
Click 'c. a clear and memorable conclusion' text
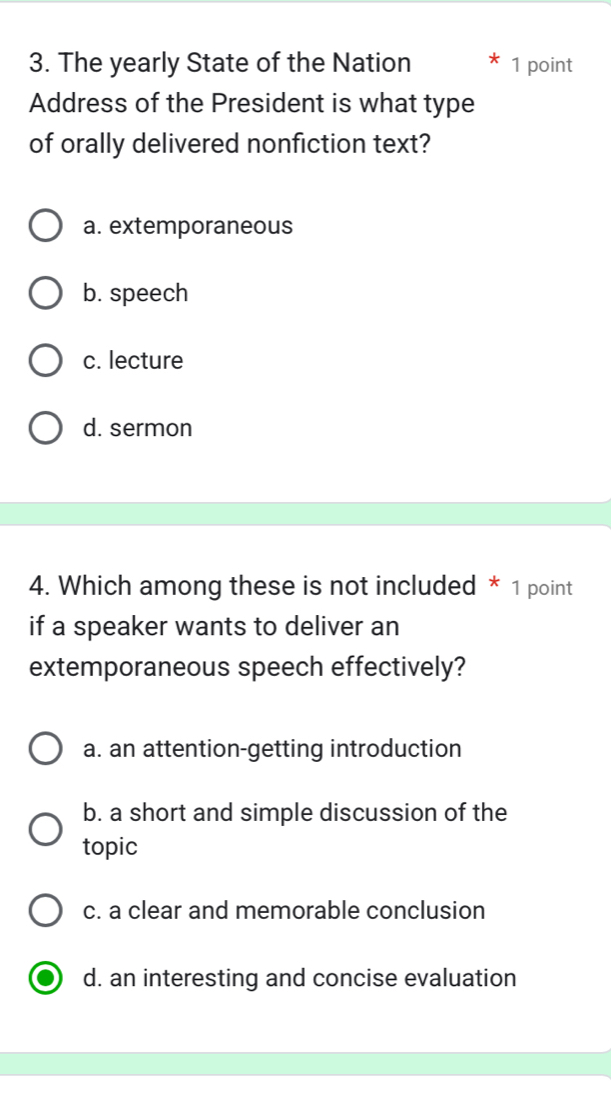(284, 911)
